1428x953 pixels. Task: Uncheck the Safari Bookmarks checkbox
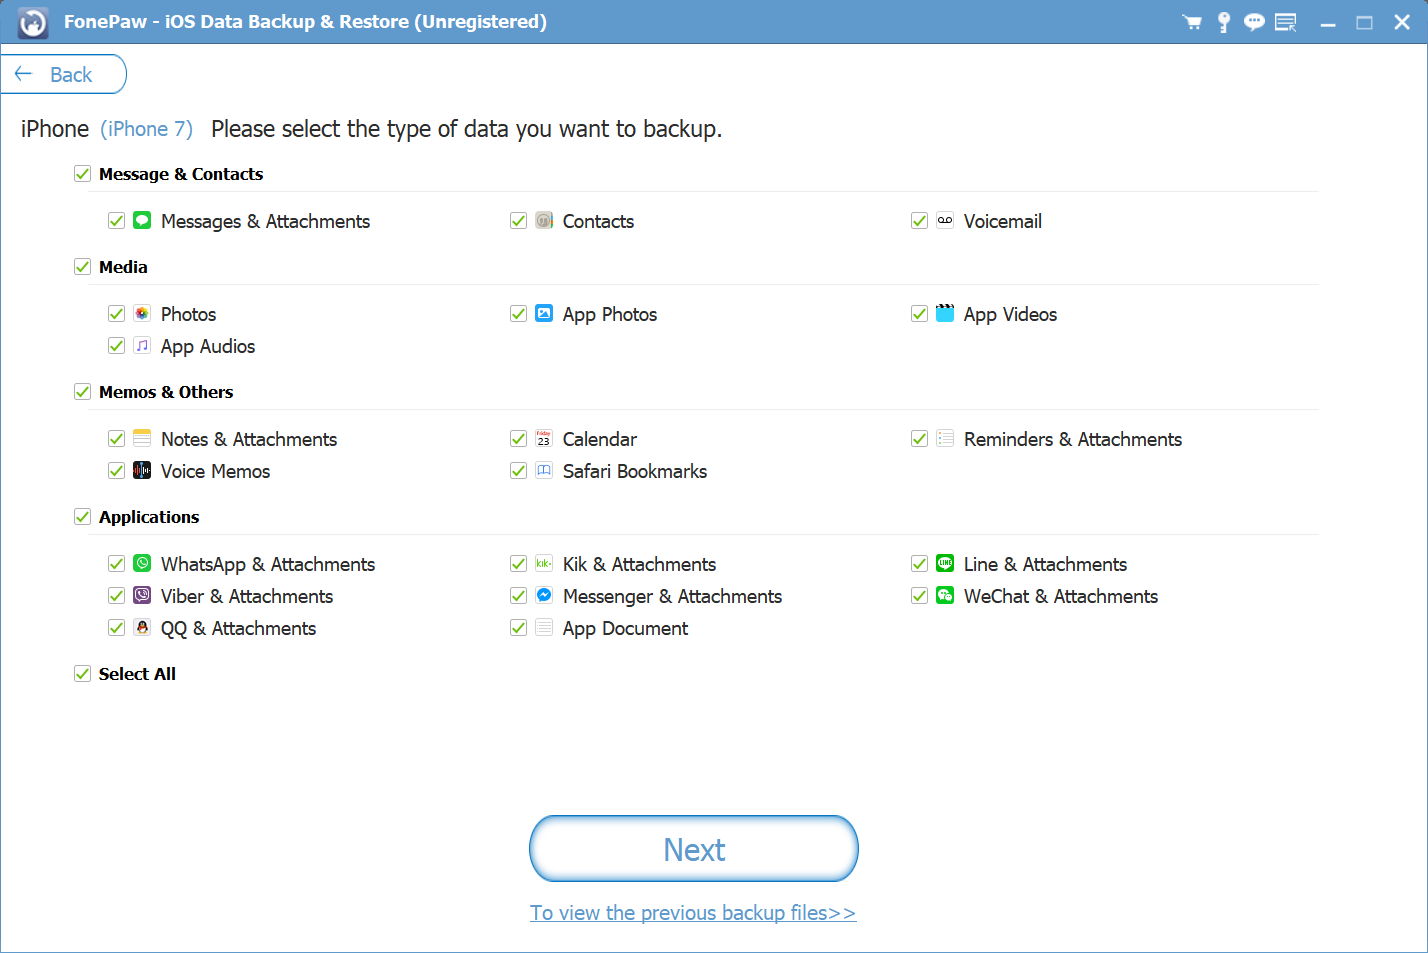pos(518,470)
